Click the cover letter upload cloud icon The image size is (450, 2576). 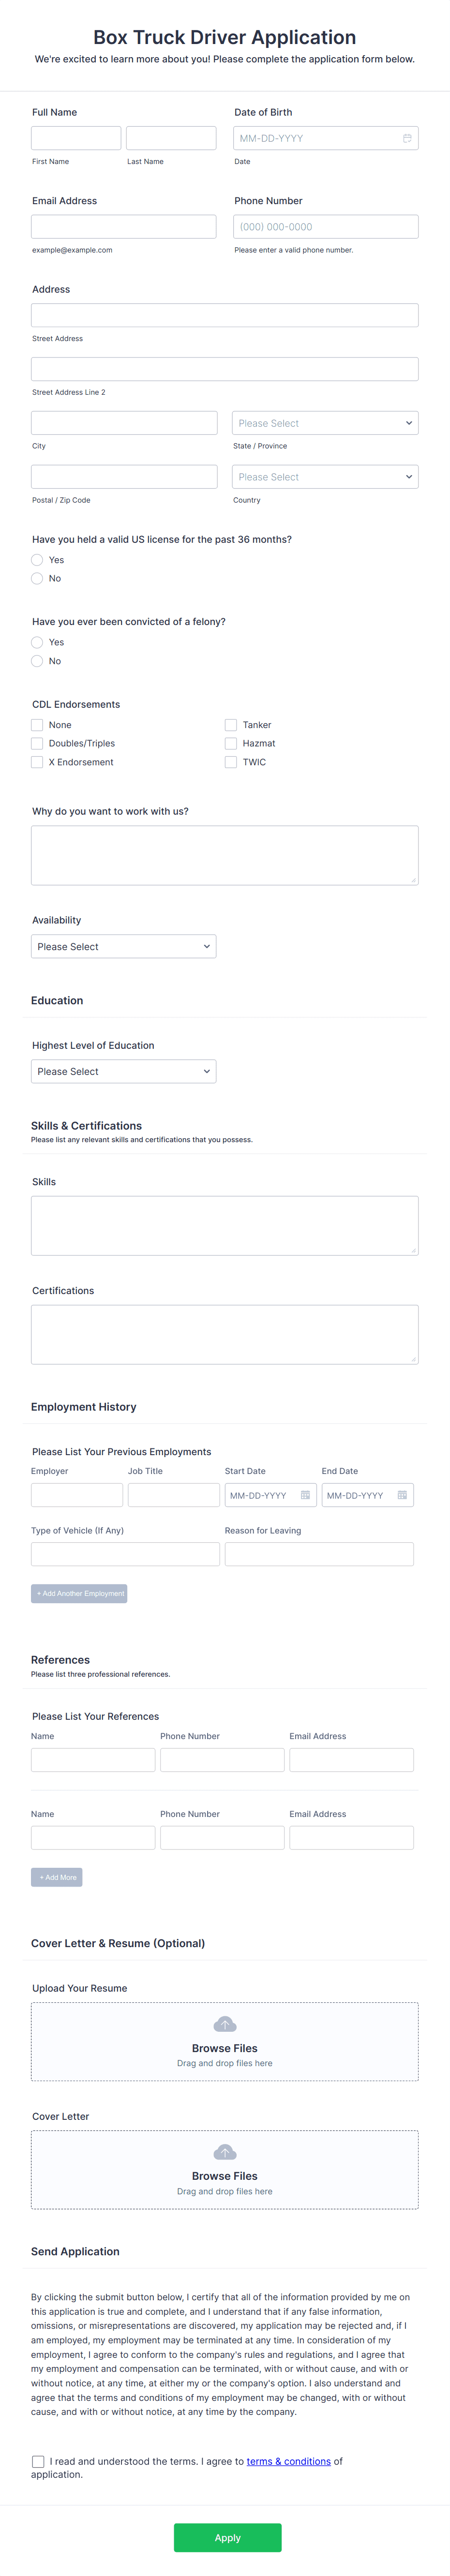pyautogui.click(x=224, y=2151)
